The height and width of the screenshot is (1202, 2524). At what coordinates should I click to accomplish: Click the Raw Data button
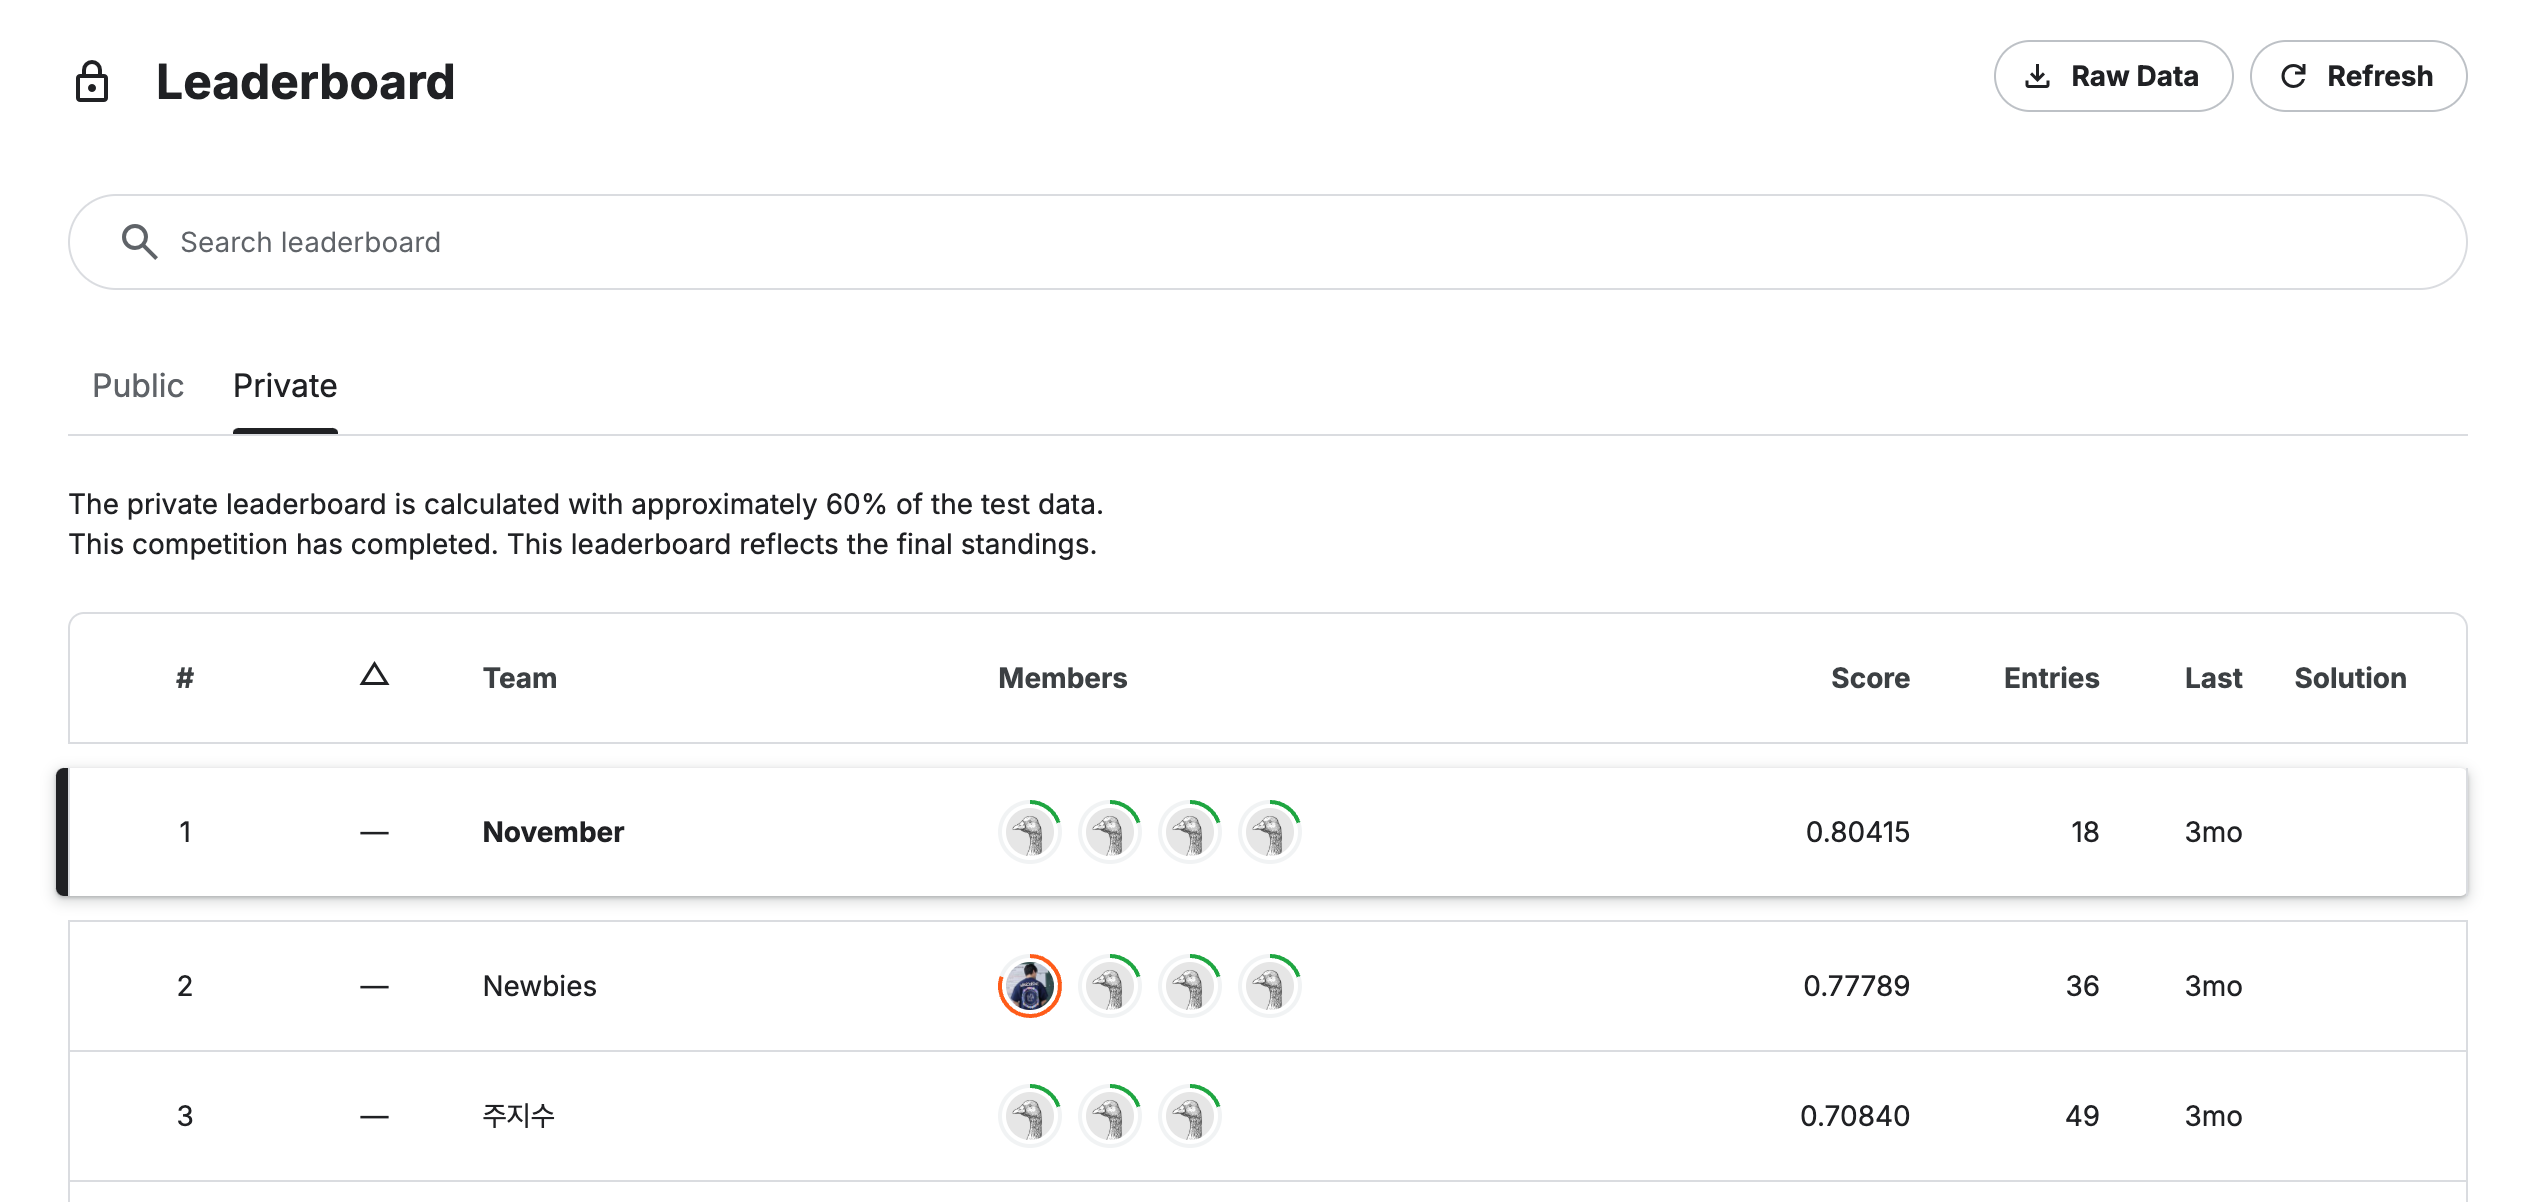coord(2113,75)
